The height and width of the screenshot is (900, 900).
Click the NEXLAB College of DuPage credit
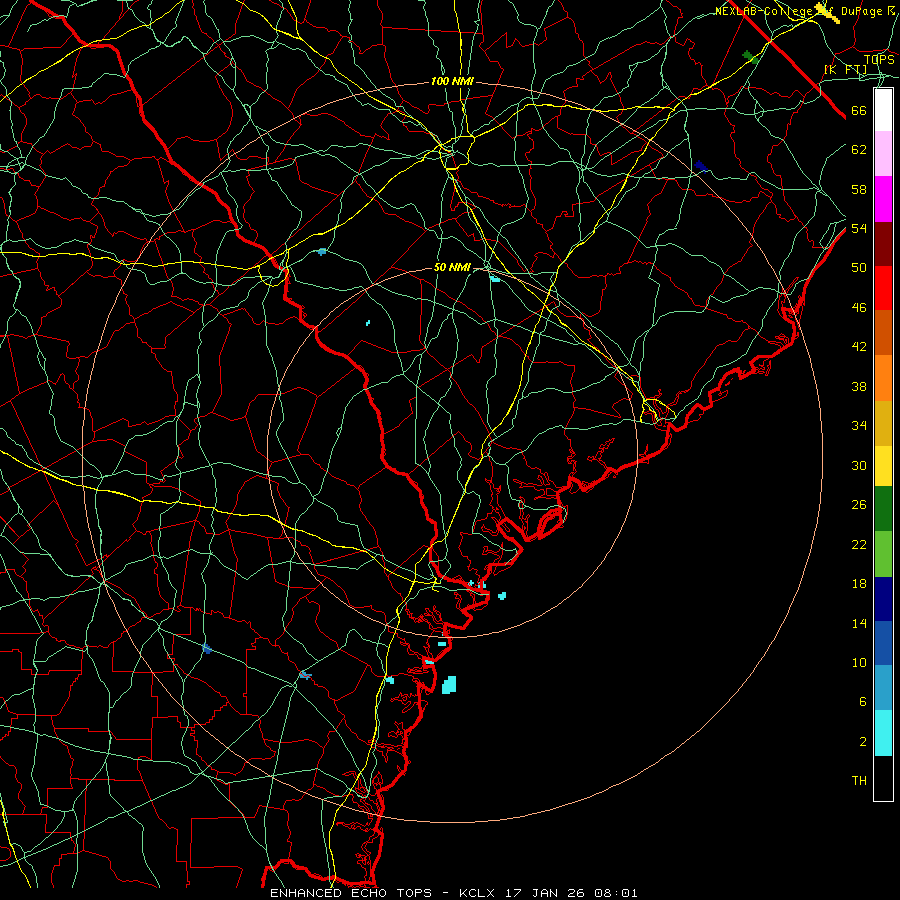click(805, 11)
